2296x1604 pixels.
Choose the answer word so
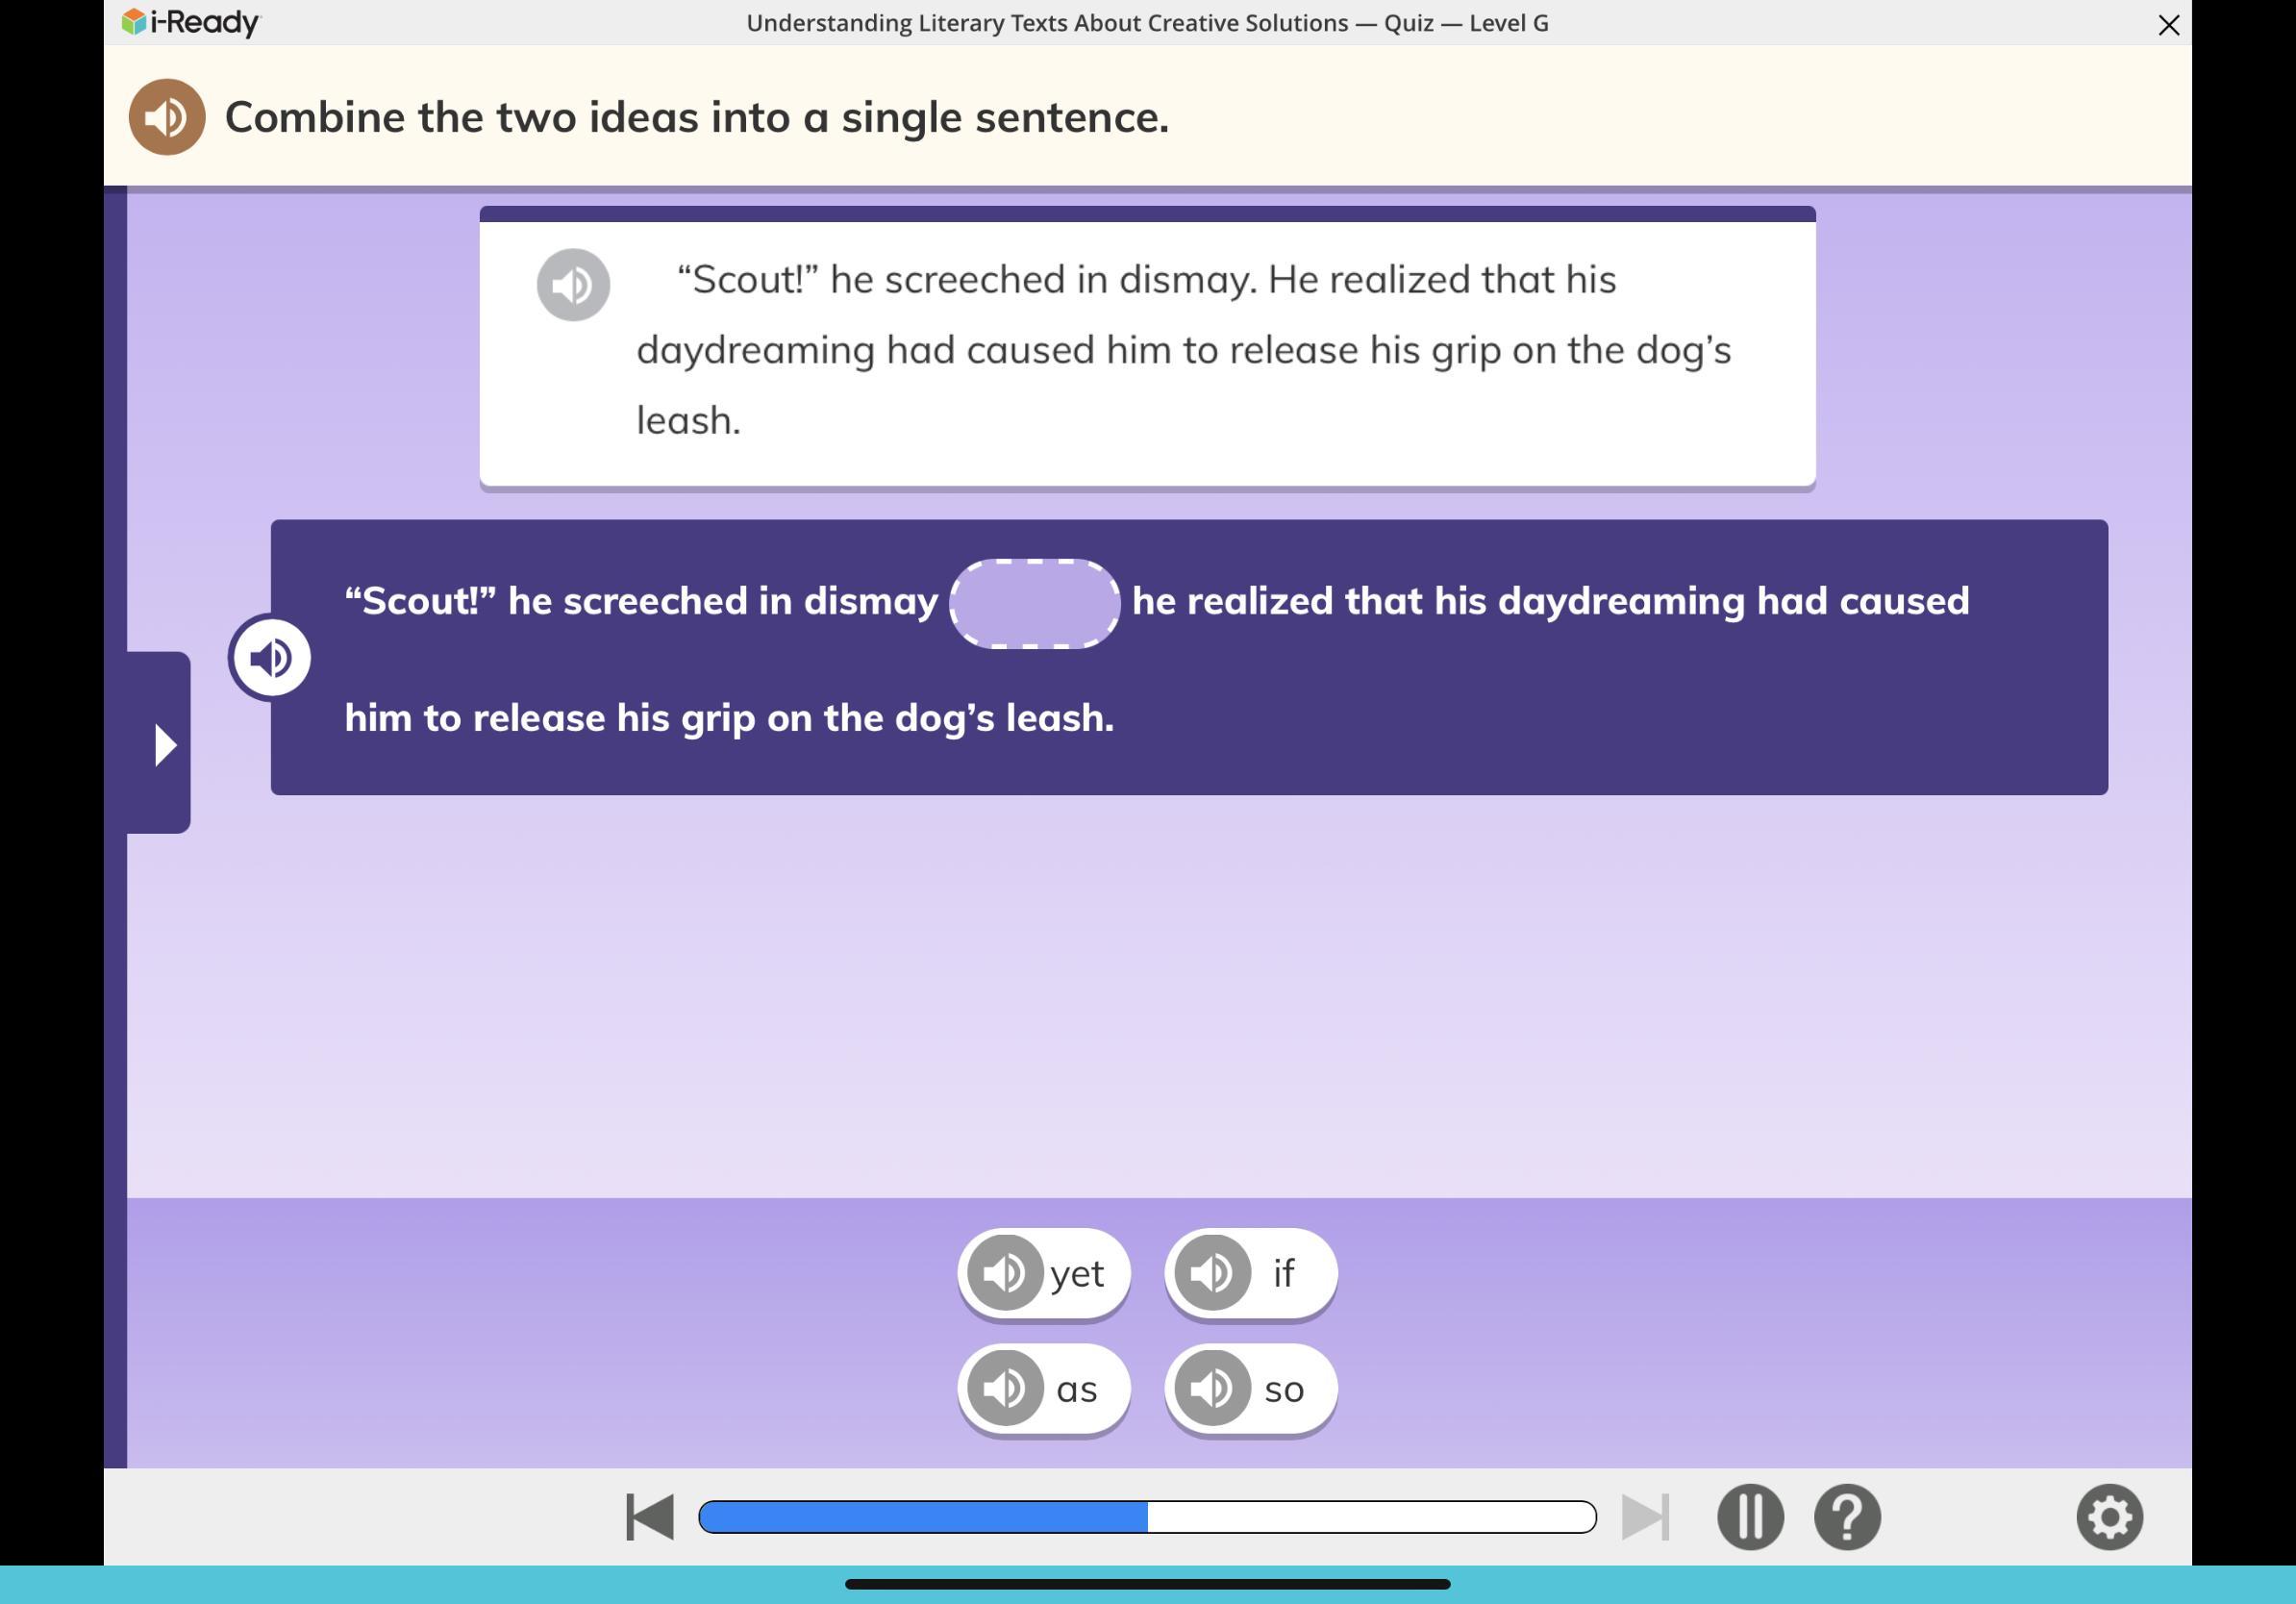click(x=1284, y=1389)
